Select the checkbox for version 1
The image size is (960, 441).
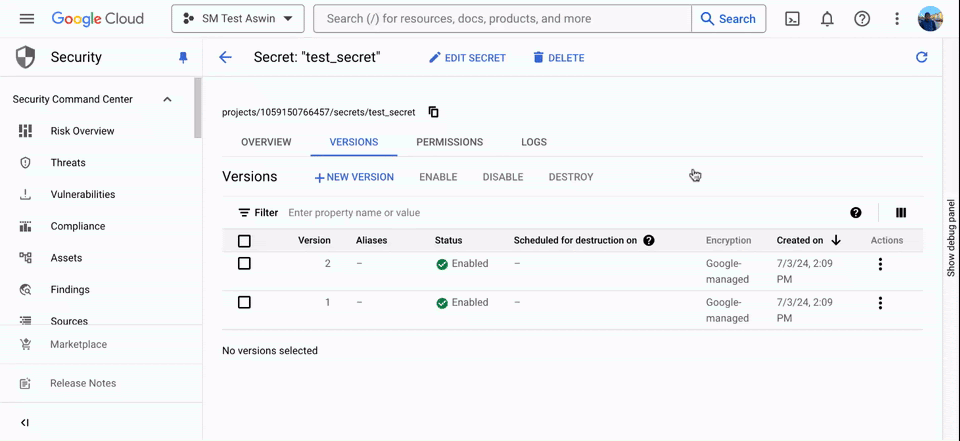(x=244, y=303)
